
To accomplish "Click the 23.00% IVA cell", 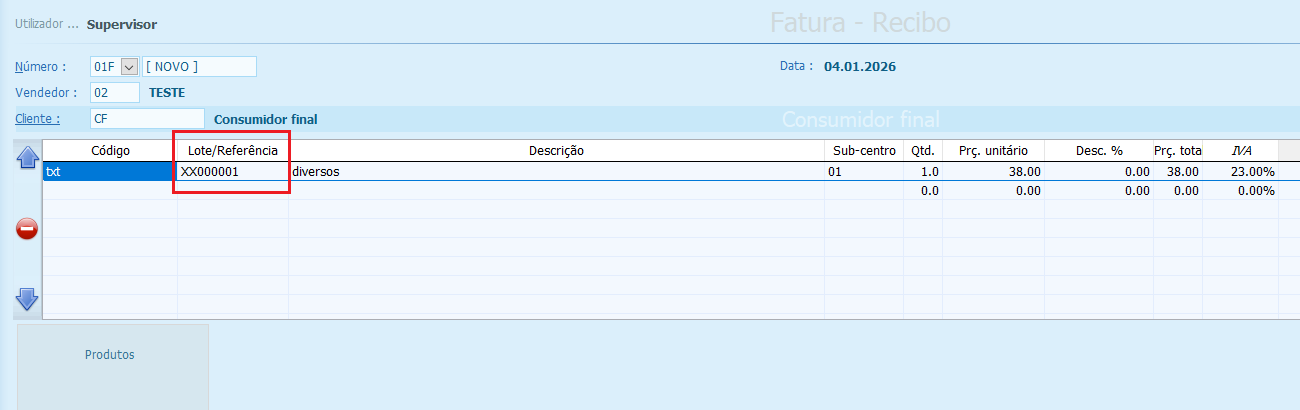I will [x=1240, y=172].
